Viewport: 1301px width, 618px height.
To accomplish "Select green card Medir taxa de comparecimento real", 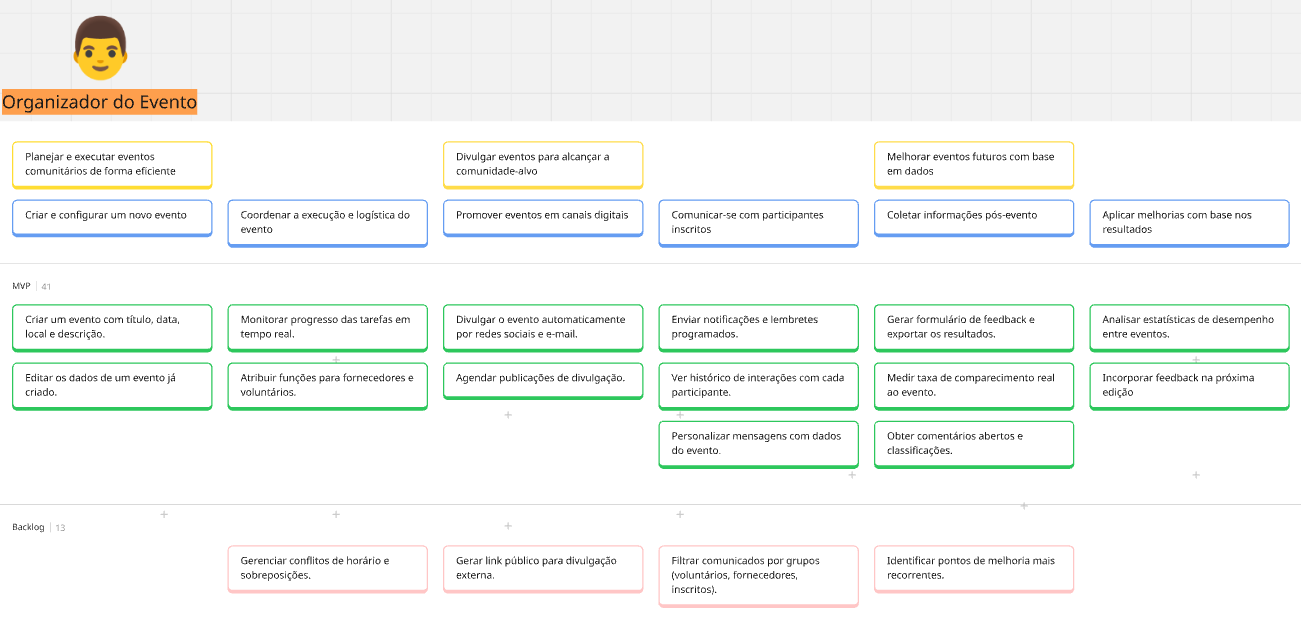I will coord(973,385).
